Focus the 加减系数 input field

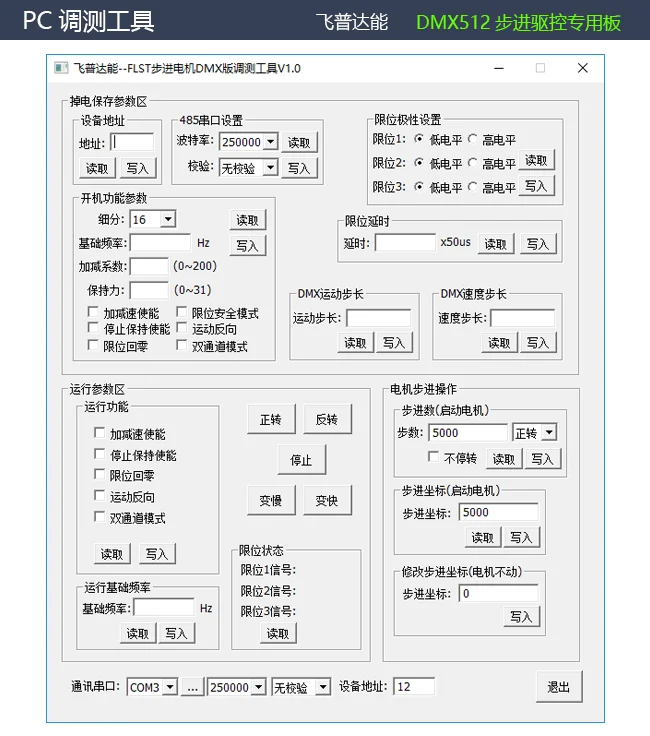tap(149, 266)
